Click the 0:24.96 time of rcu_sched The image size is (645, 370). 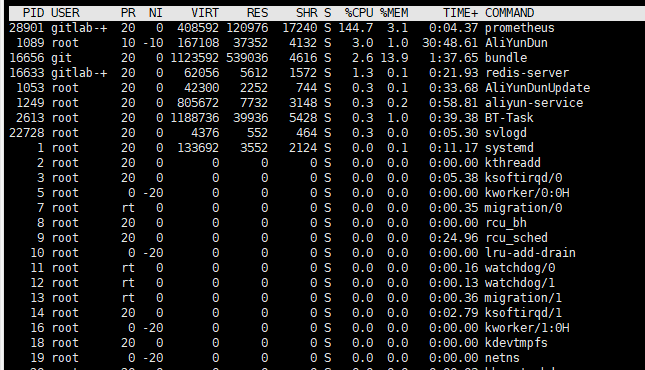click(x=454, y=238)
